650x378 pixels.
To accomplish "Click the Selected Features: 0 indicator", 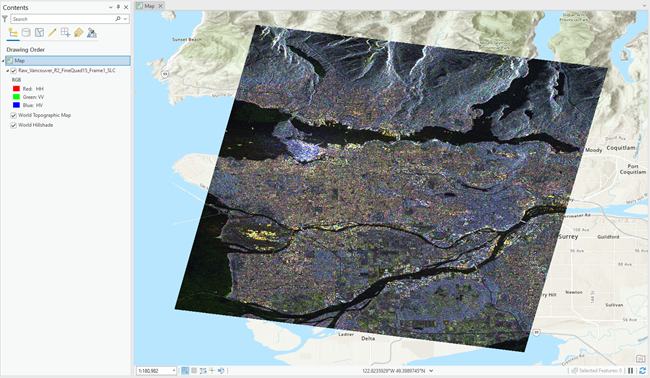I will (597, 371).
